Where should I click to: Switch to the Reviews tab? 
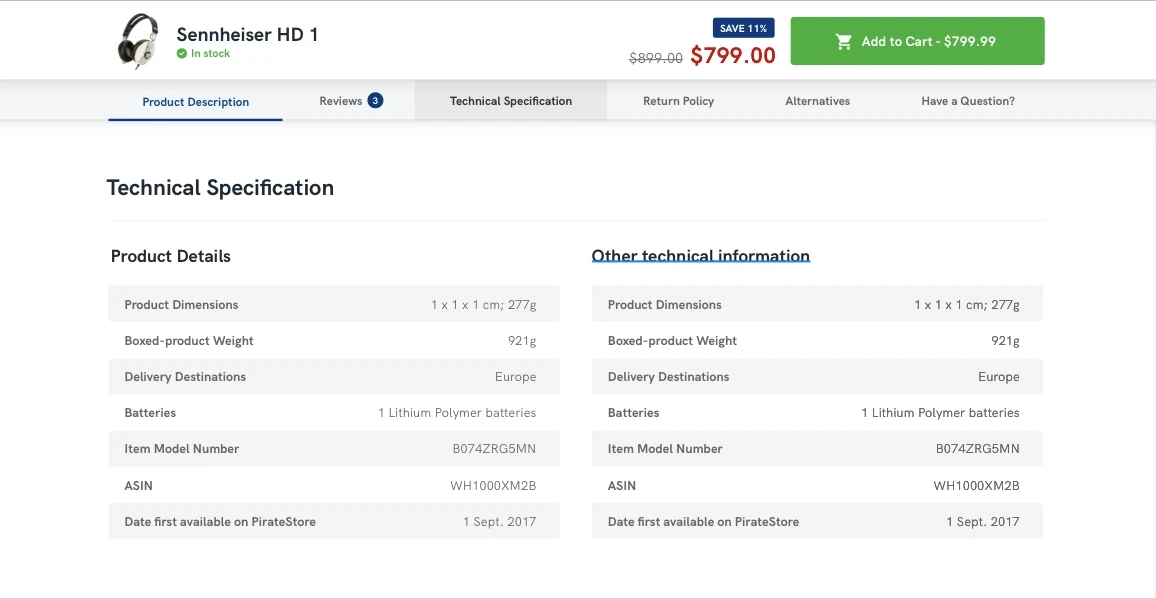coord(341,101)
